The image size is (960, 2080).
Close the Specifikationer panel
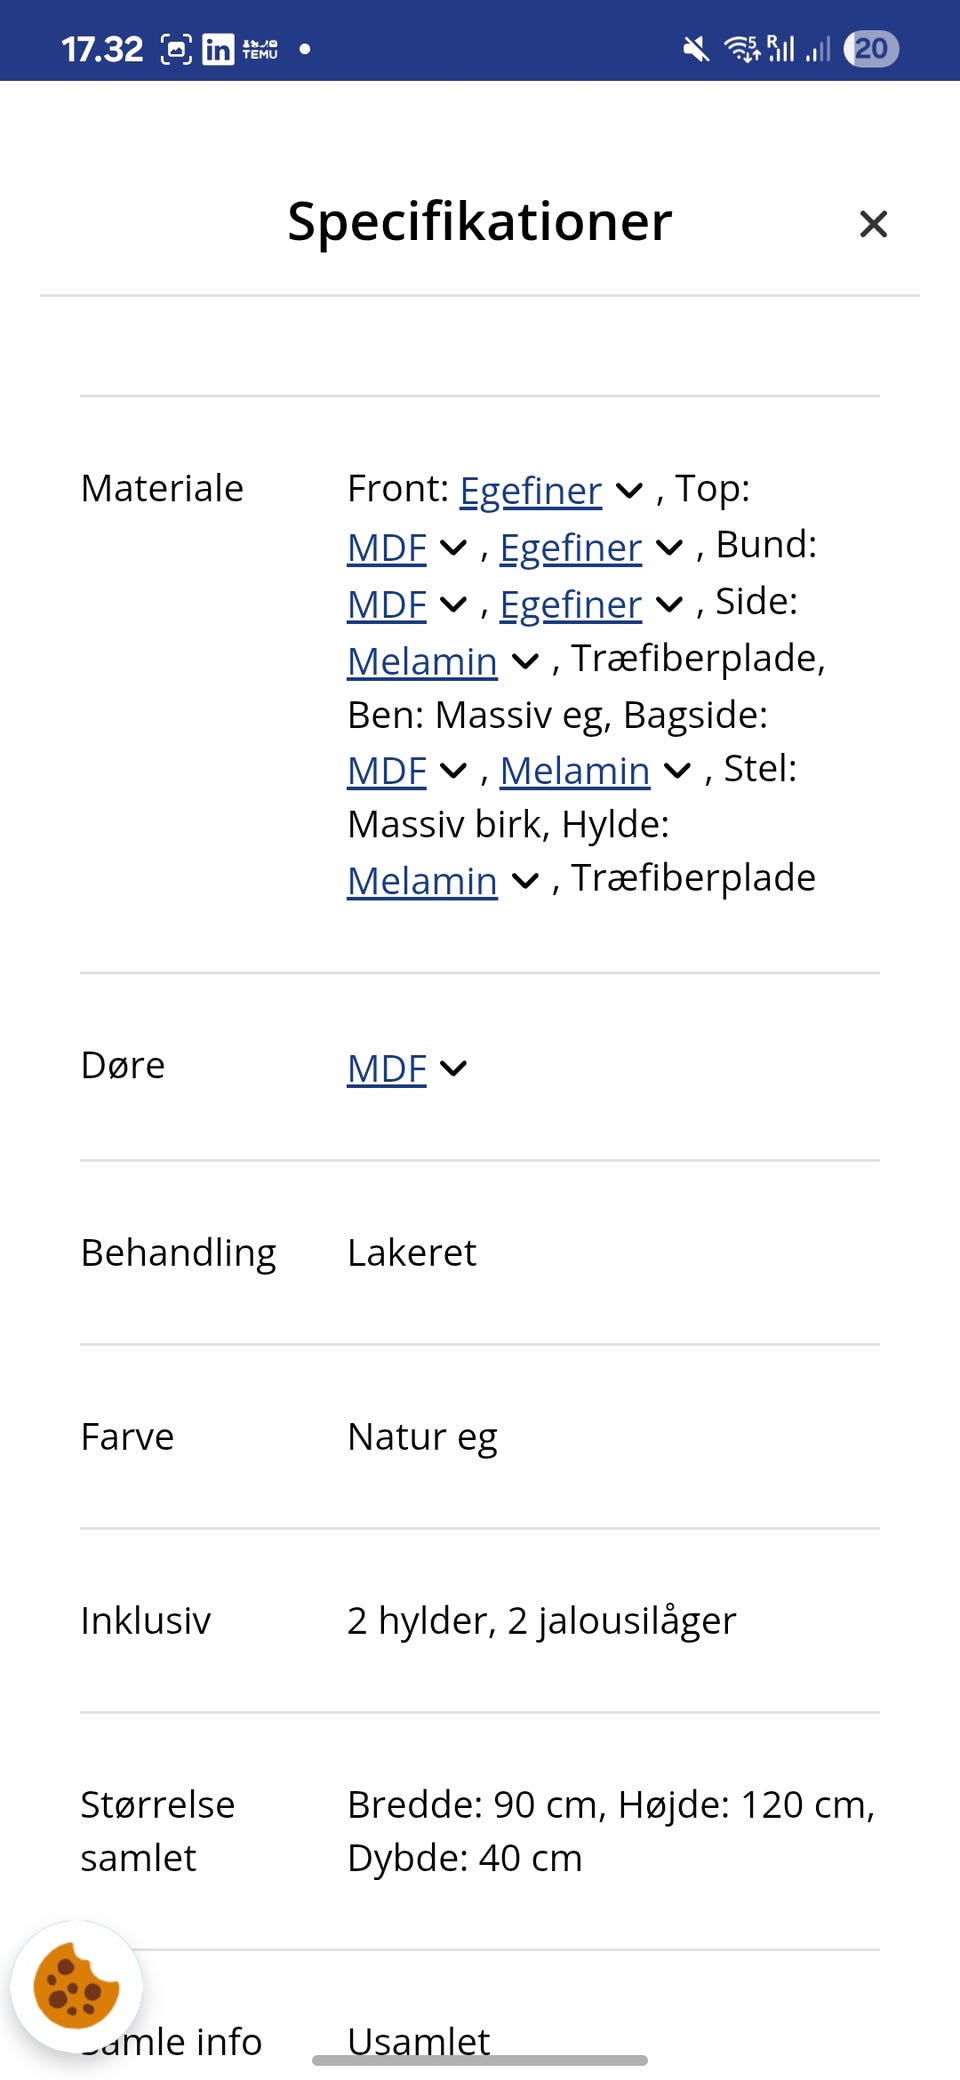point(873,224)
